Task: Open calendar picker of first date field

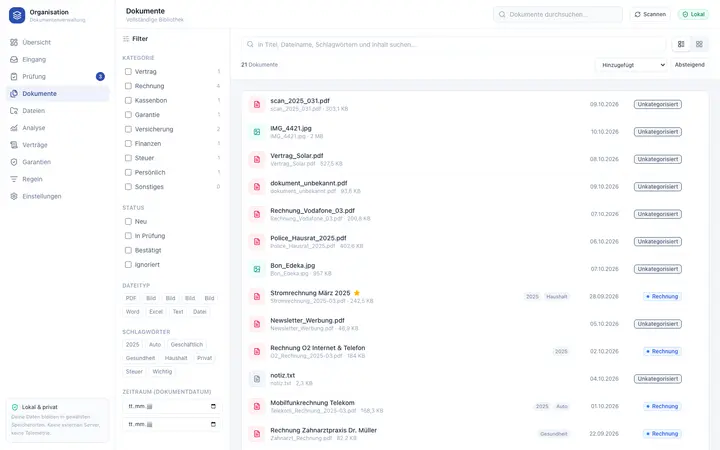Action: [213, 406]
